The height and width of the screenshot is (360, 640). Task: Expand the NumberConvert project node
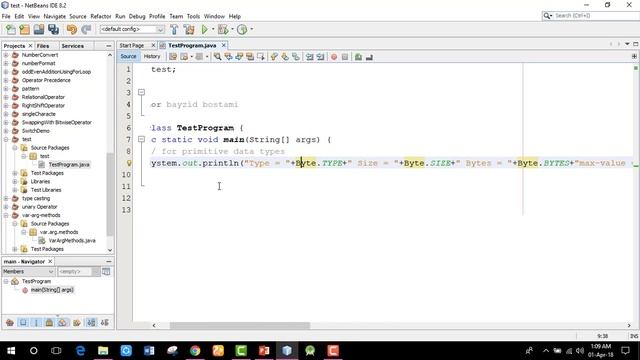tap(6, 55)
